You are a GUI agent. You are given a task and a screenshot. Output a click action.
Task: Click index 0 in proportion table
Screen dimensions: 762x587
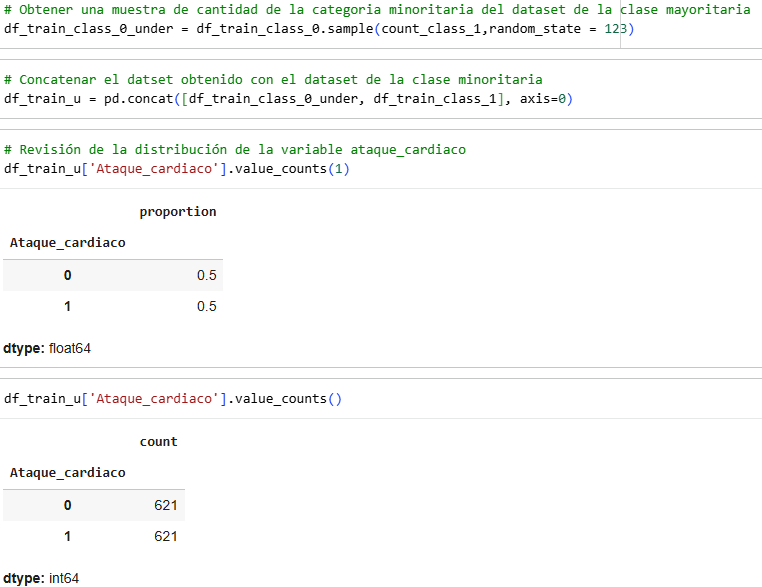(x=68, y=276)
